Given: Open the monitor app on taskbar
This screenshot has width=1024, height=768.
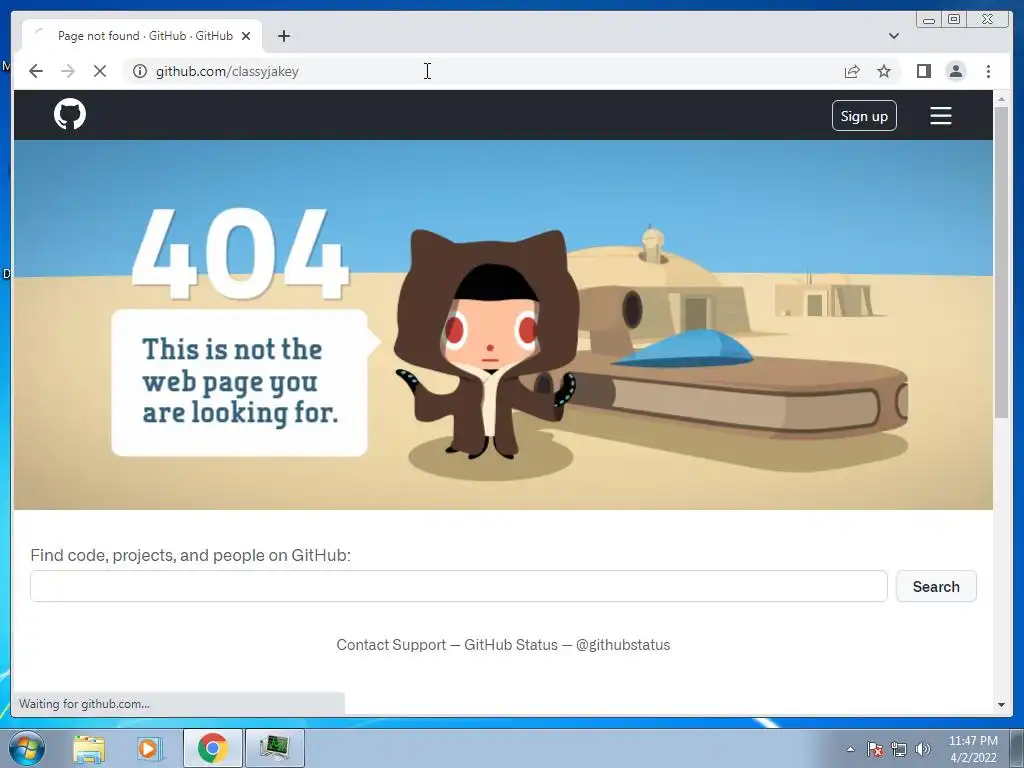Looking at the screenshot, I should pos(274,748).
